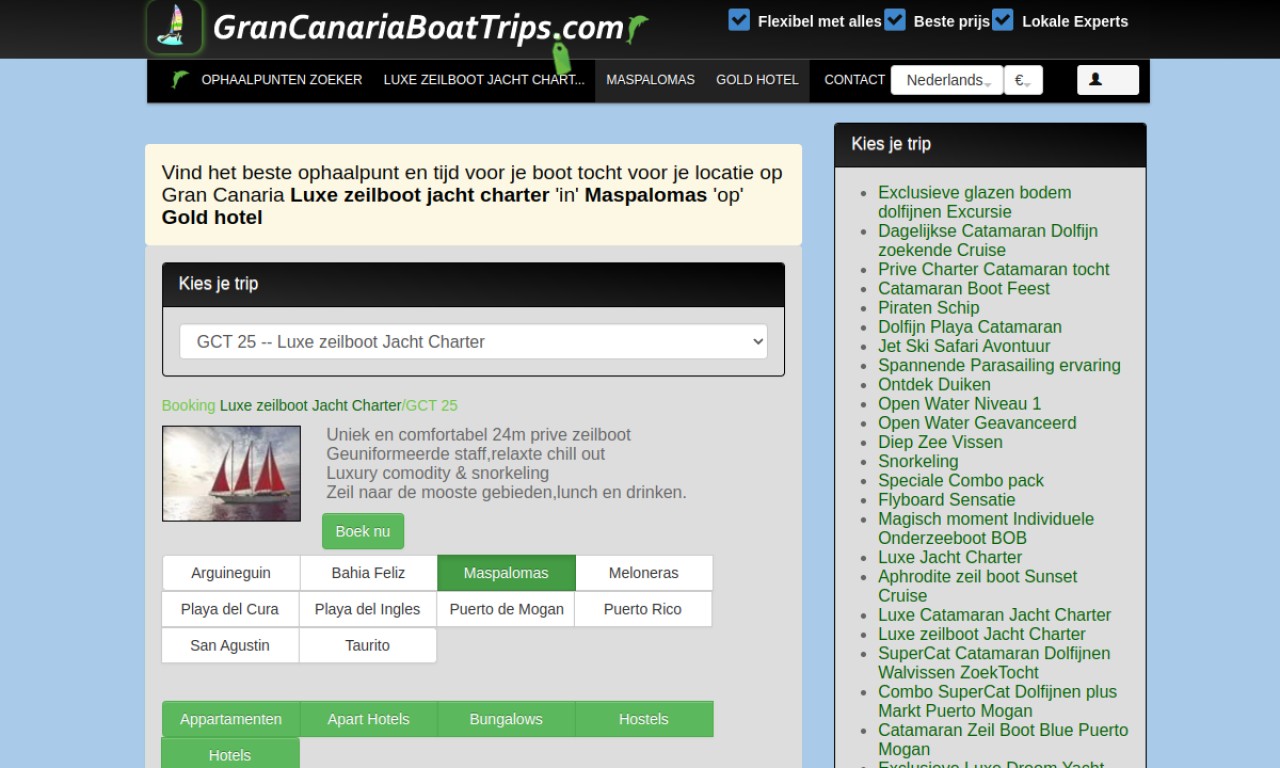
Task: Open the Nederlands language dropdown
Action: [x=947, y=80]
